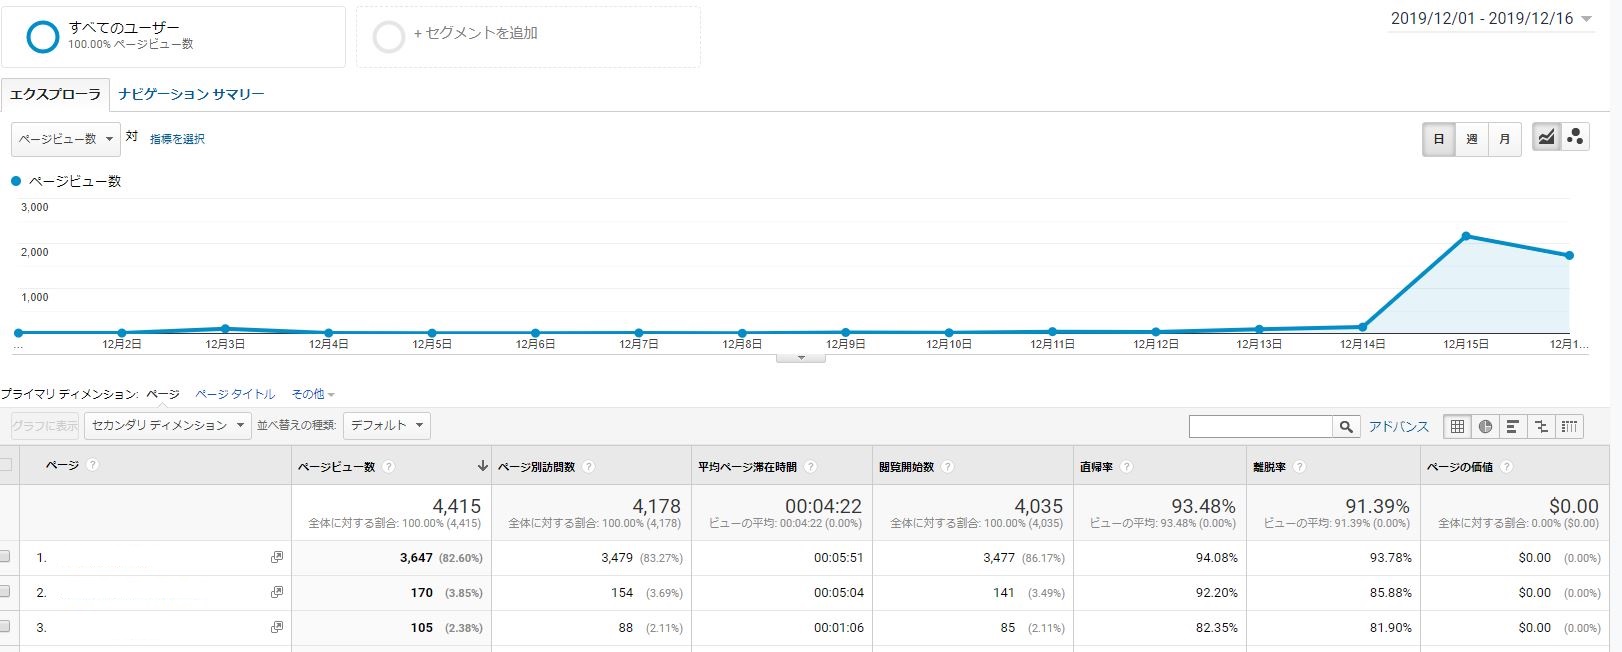1622x652 pixels.
Task: Click the アドバンス advanced filter link
Action: [x=1398, y=427]
